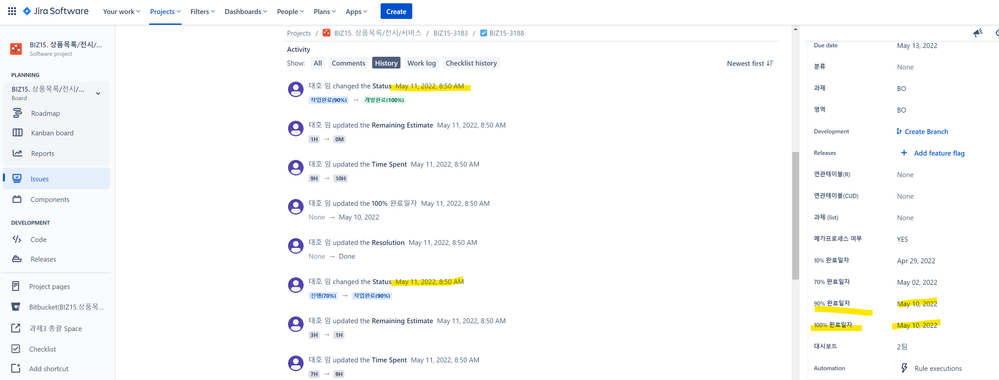Viewport: 999px width, 380px height.
Task: Open the BIZ15-3183 breadcrumb link
Action: [450, 33]
